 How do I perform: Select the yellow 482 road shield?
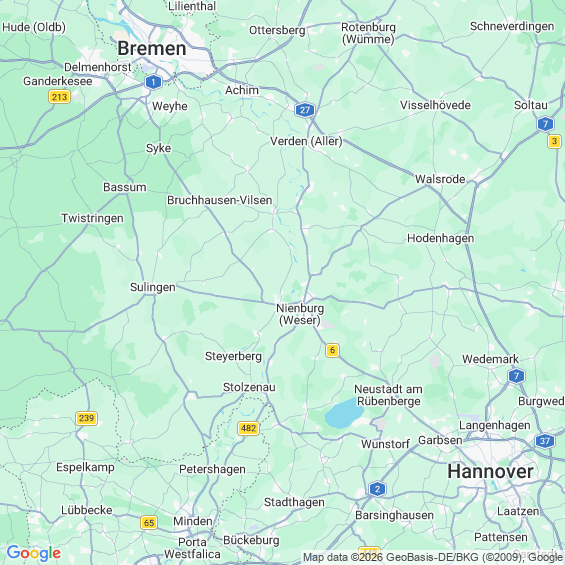tap(249, 428)
